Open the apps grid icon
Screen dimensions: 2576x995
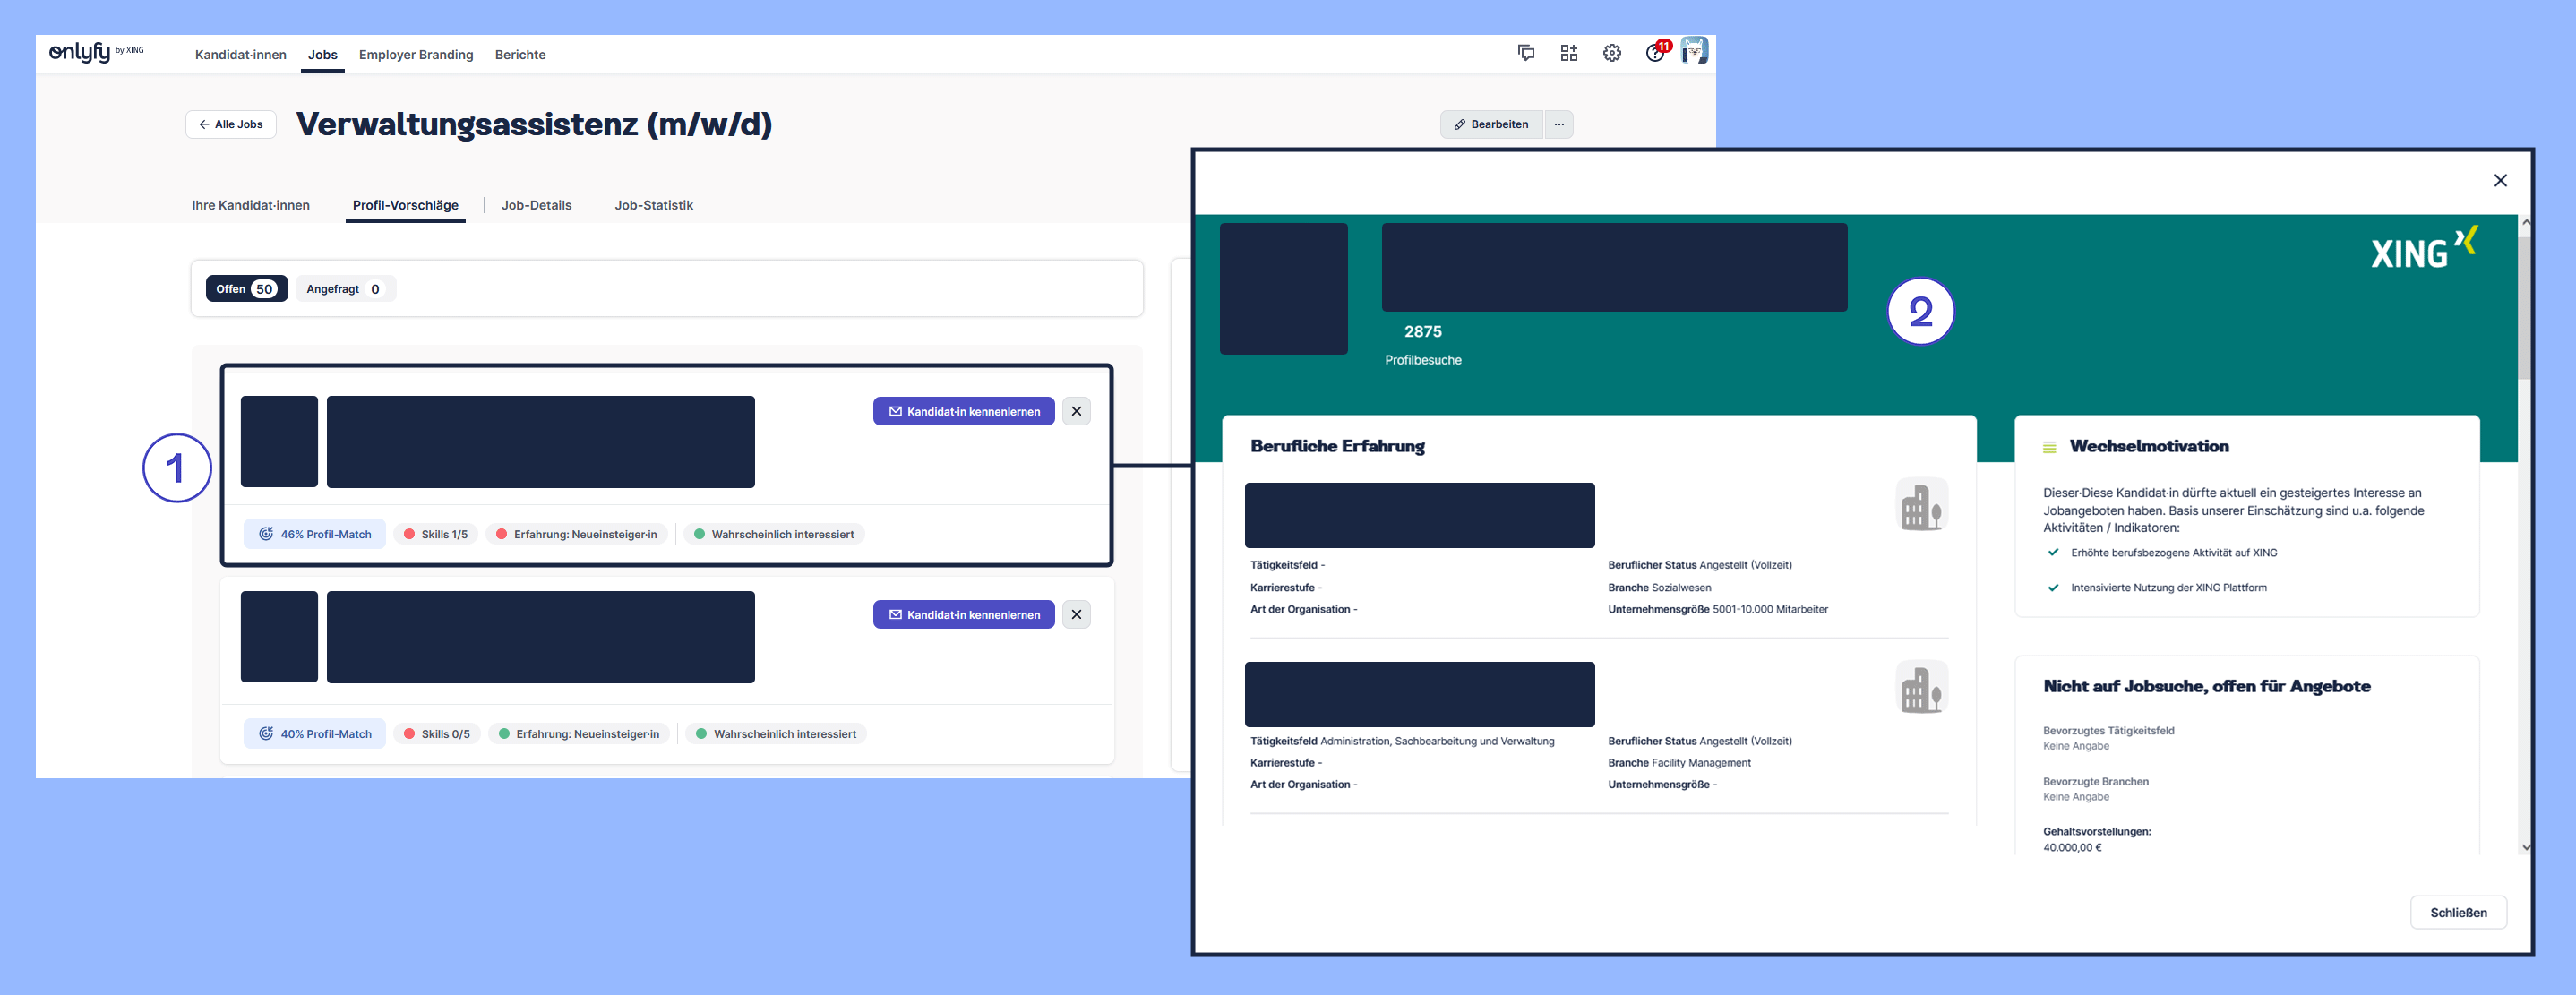[x=1568, y=53]
